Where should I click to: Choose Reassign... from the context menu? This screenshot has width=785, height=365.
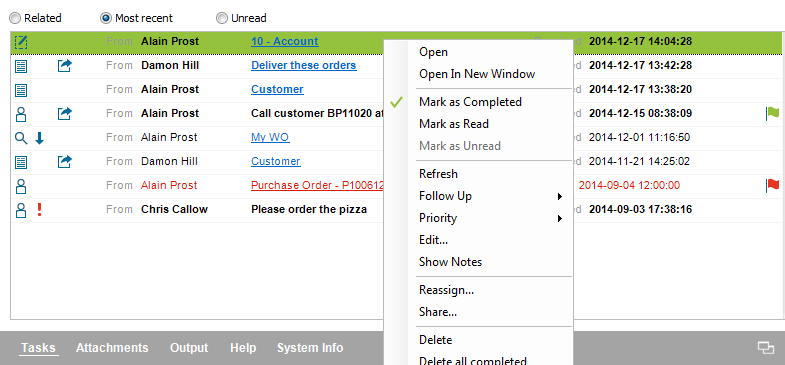click(446, 290)
